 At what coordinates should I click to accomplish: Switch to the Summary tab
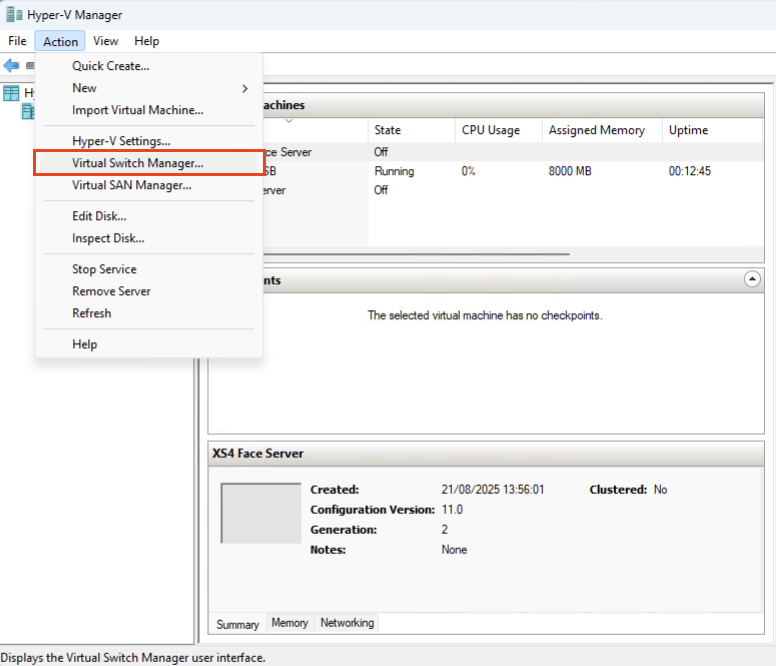237,624
